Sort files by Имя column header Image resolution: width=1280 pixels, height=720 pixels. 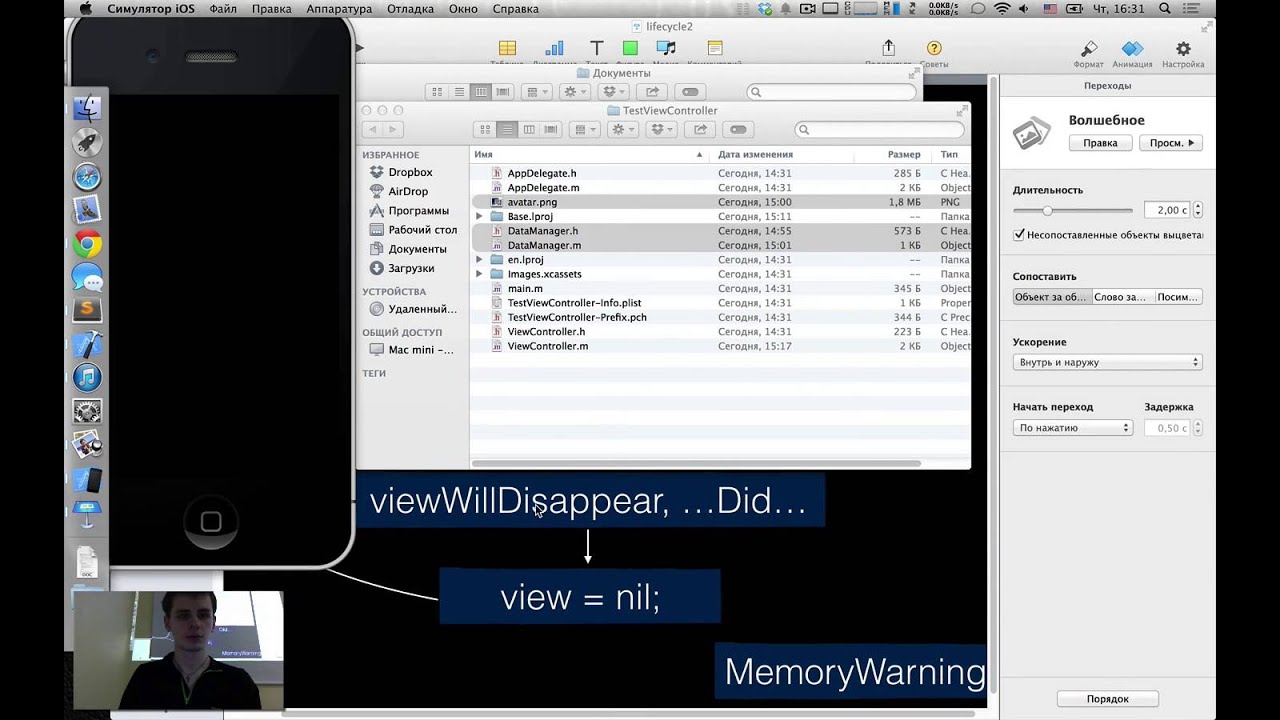click(589, 155)
